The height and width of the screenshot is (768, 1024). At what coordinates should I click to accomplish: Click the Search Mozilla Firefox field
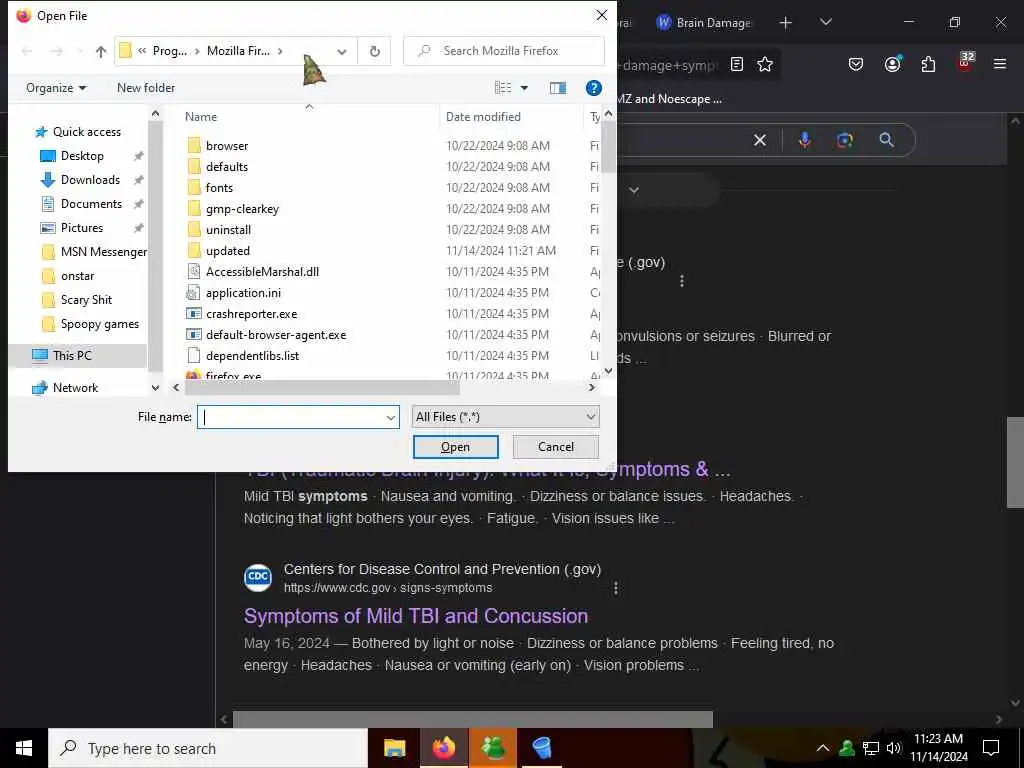click(504, 51)
